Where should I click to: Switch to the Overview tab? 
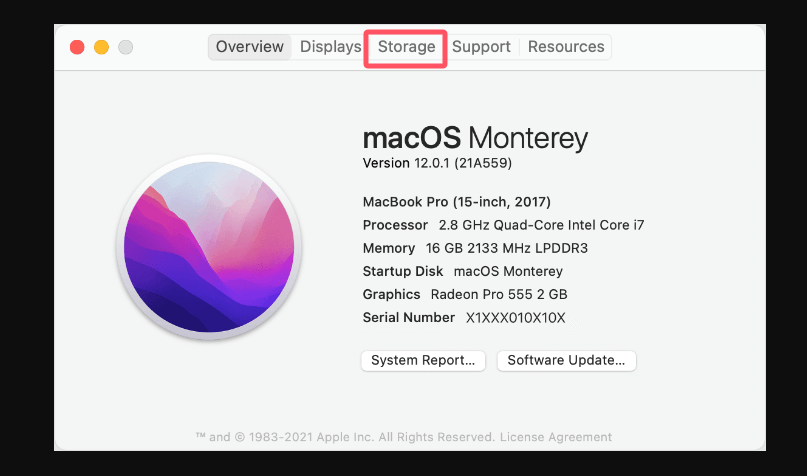click(x=250, y=47)
